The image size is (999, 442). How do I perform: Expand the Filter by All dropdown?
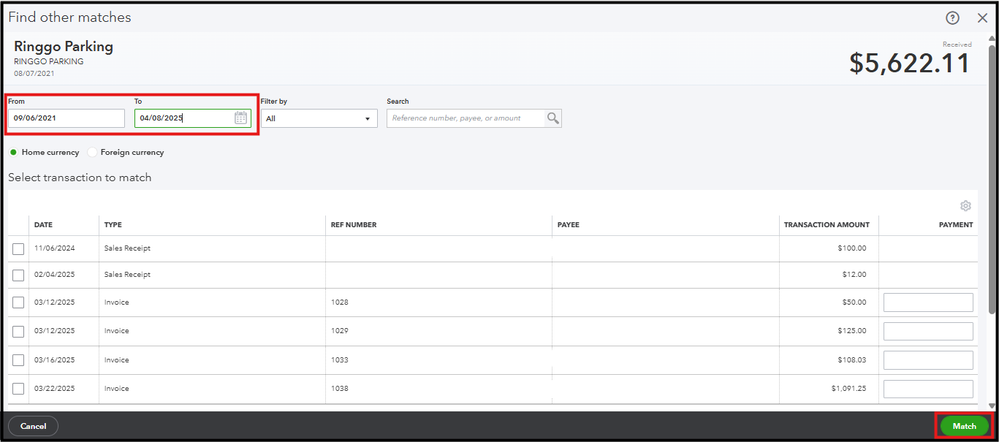point(319,118)
